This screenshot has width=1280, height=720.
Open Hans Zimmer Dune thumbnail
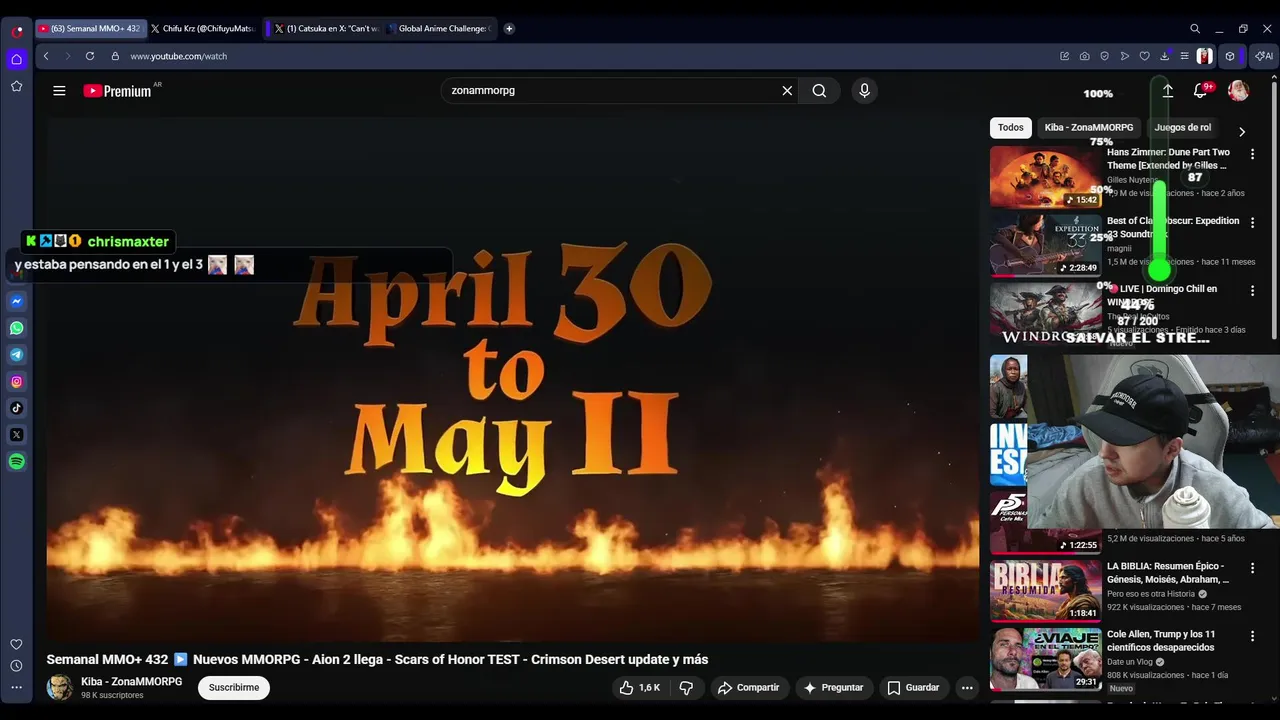tap(1046, 177)
